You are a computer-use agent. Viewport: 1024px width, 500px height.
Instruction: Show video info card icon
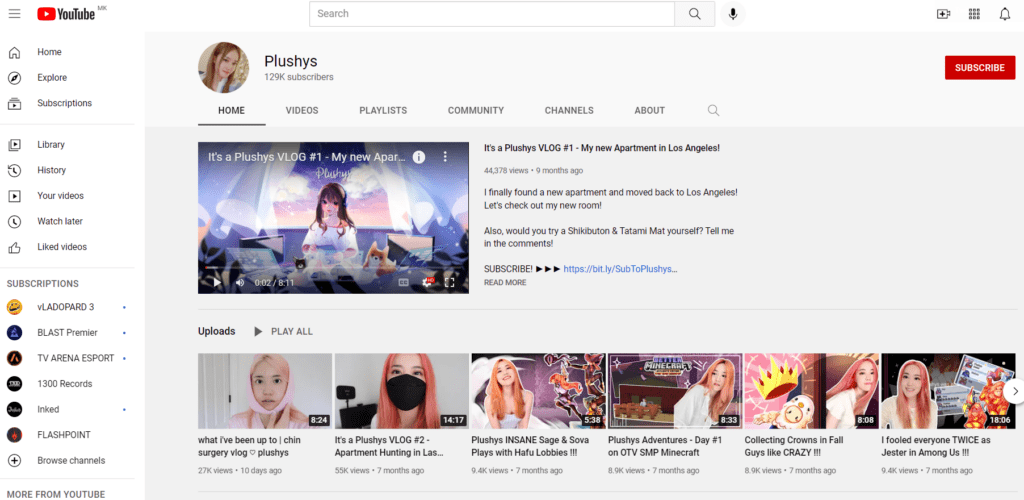click(x=419, y=157)
